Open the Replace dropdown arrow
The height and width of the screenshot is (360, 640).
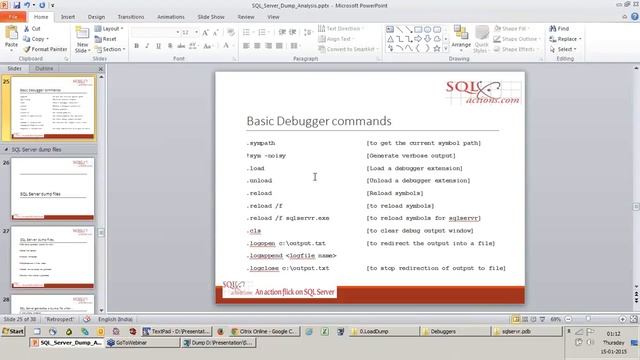coord(580,39)
